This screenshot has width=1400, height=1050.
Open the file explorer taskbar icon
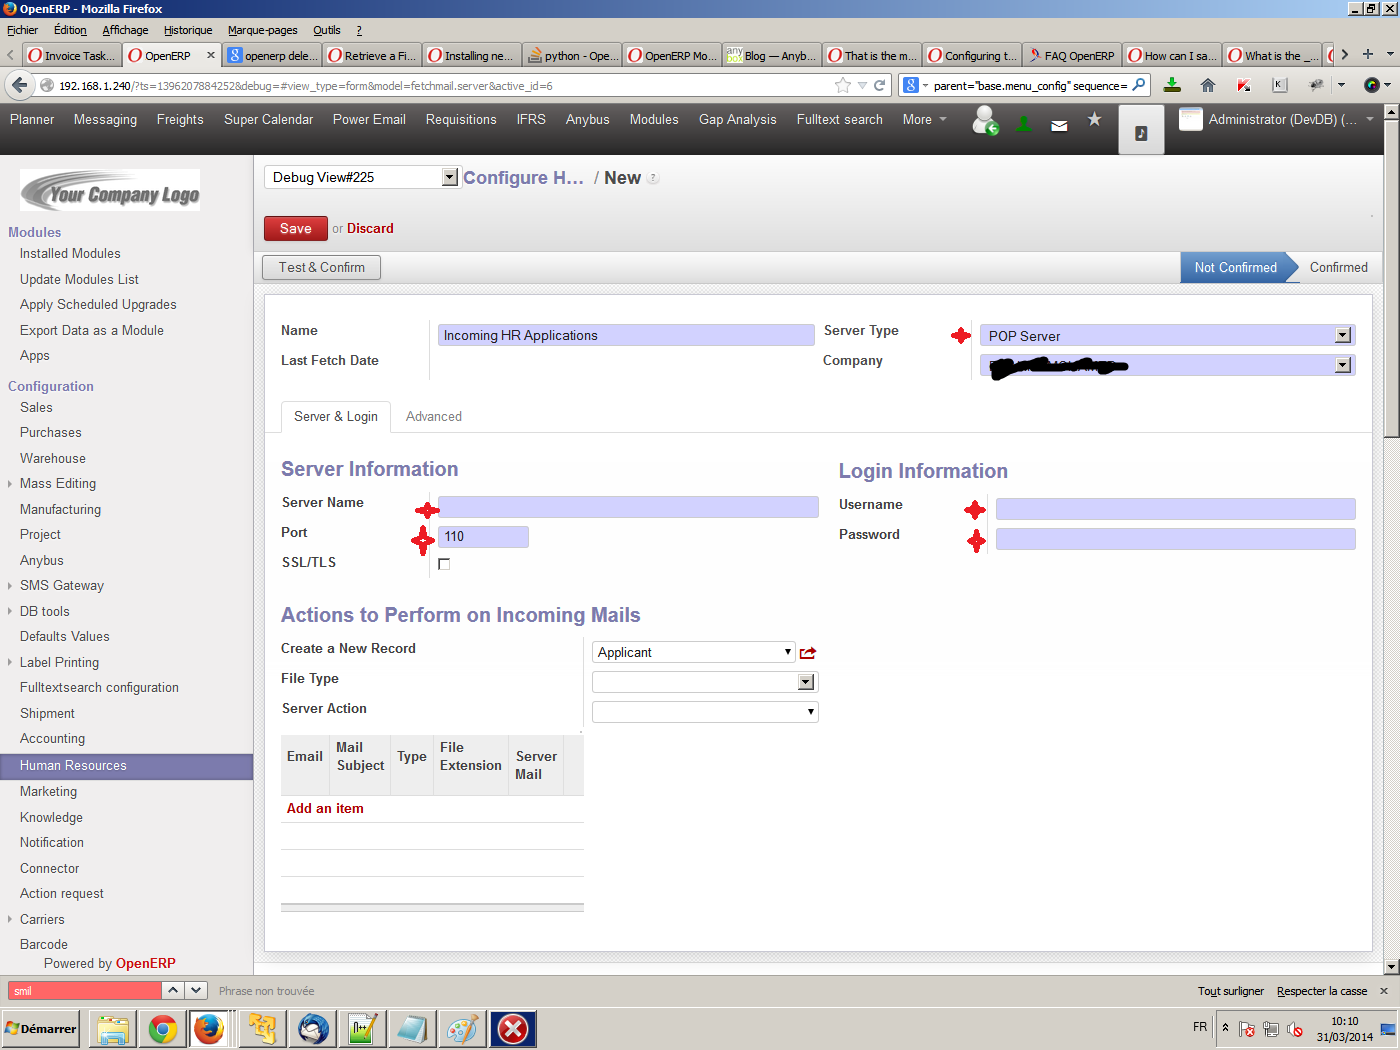click(113, 1028)
